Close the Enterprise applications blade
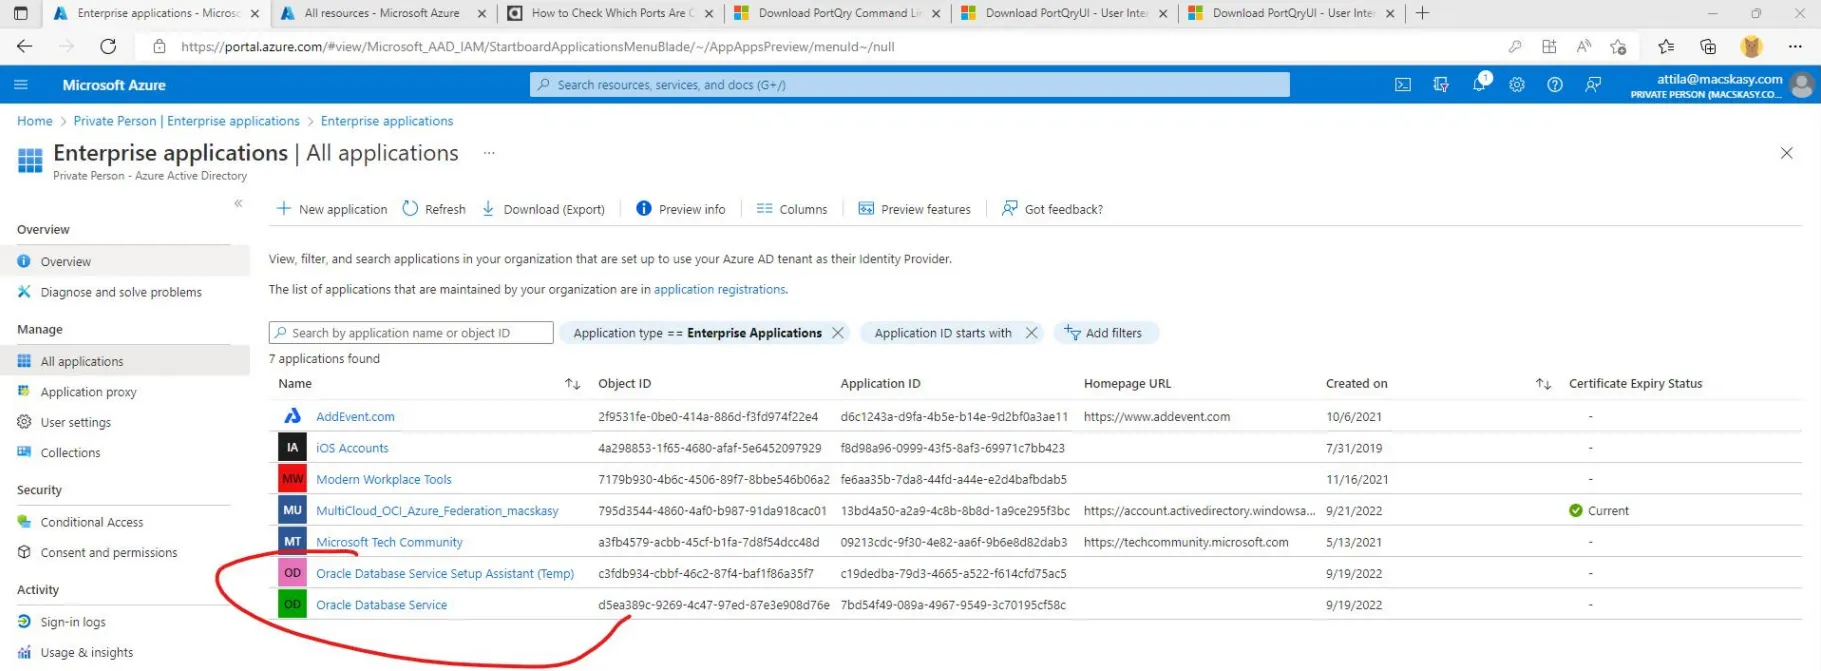 [x=1786, y=153]
